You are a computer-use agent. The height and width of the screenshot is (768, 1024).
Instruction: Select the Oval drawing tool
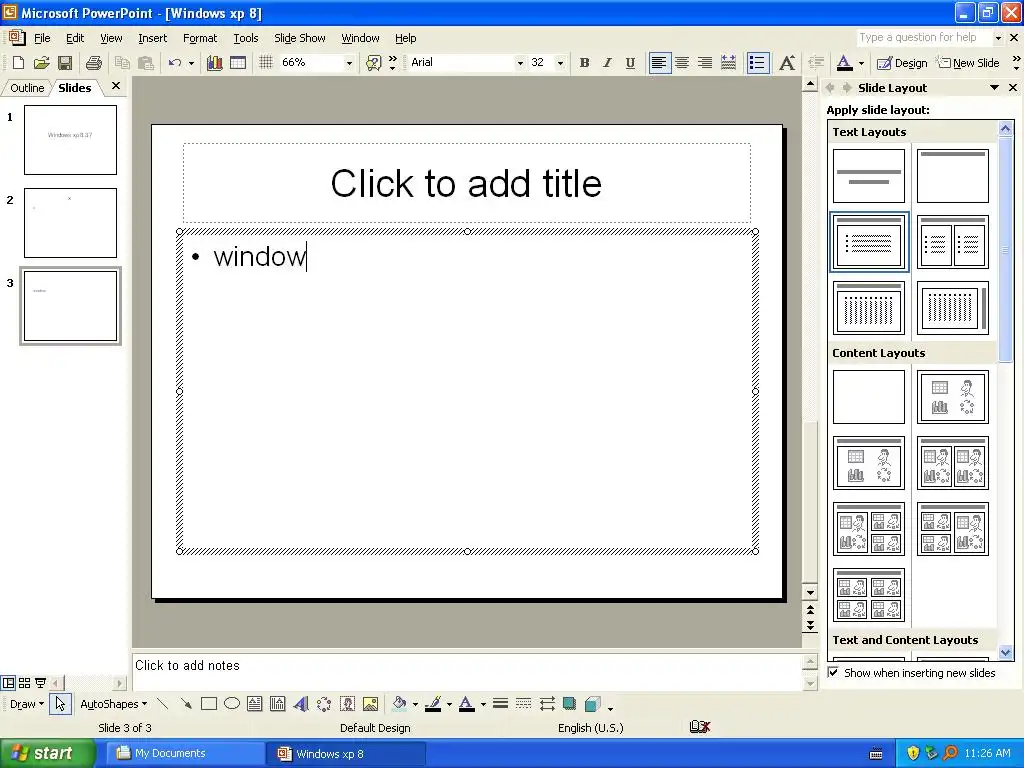click(x=232, y=703)
